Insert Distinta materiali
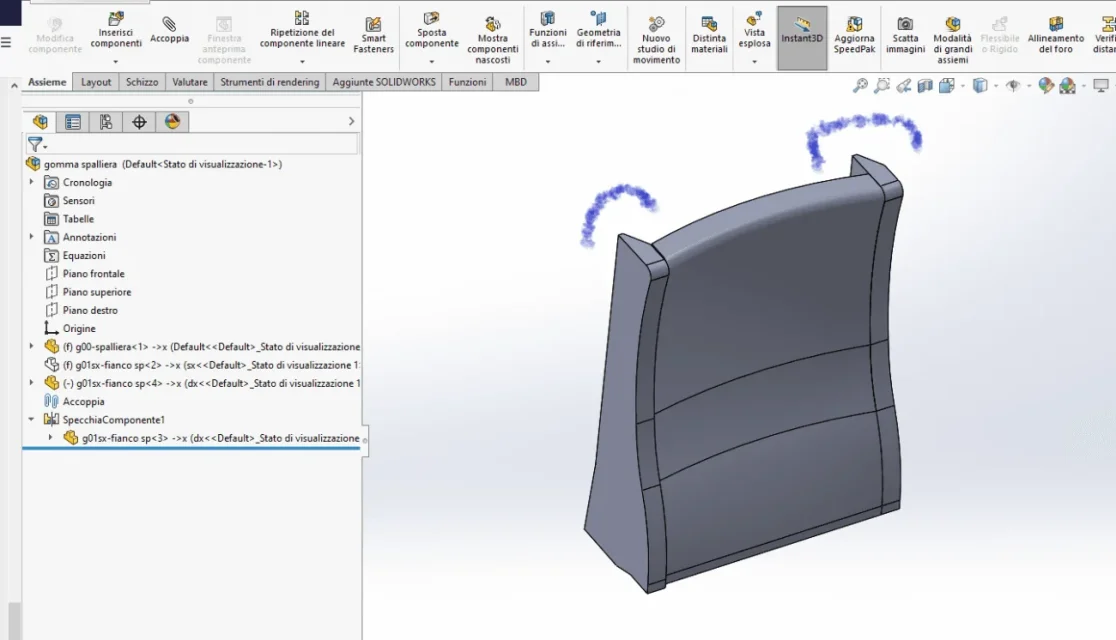The width and height of the screenshot is (1116, 640). 709,36
